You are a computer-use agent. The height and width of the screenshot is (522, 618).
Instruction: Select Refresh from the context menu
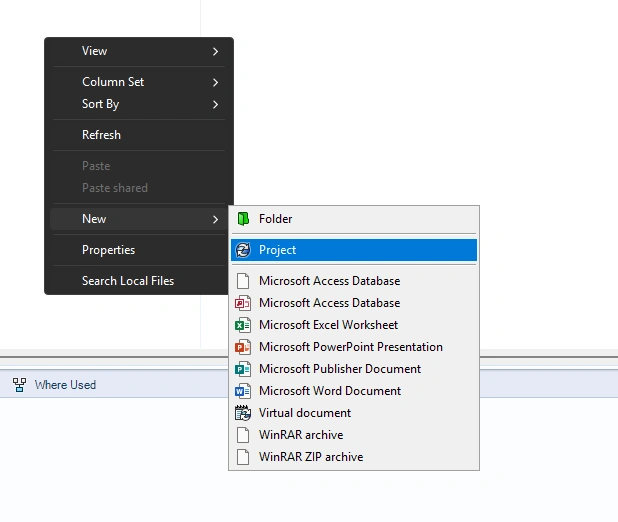pos(101,135)
